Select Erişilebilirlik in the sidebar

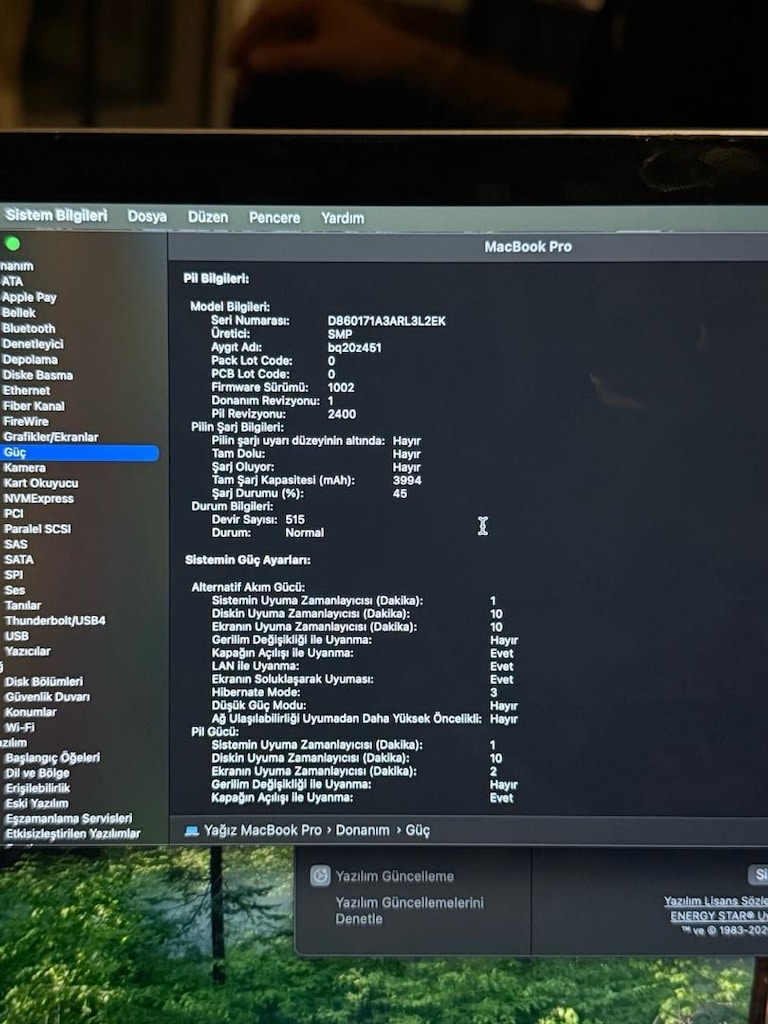[38, 788]
